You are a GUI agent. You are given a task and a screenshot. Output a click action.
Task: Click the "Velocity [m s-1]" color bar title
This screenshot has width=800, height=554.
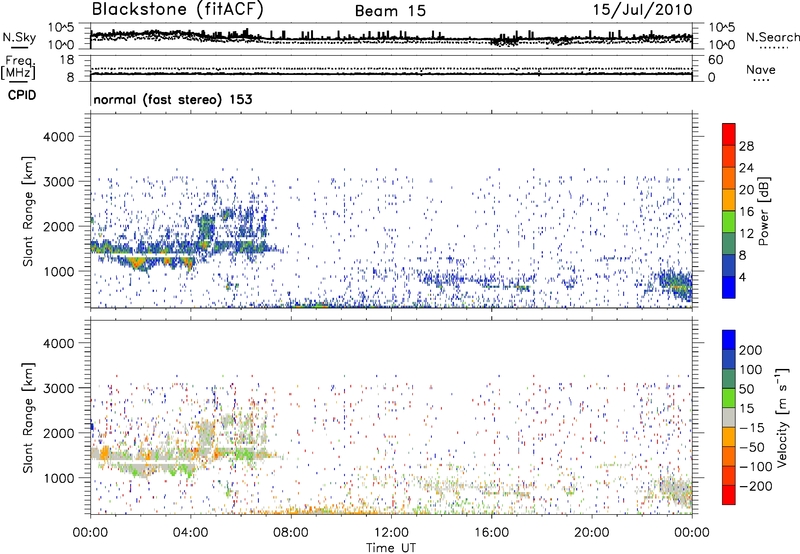coord(781,417)
